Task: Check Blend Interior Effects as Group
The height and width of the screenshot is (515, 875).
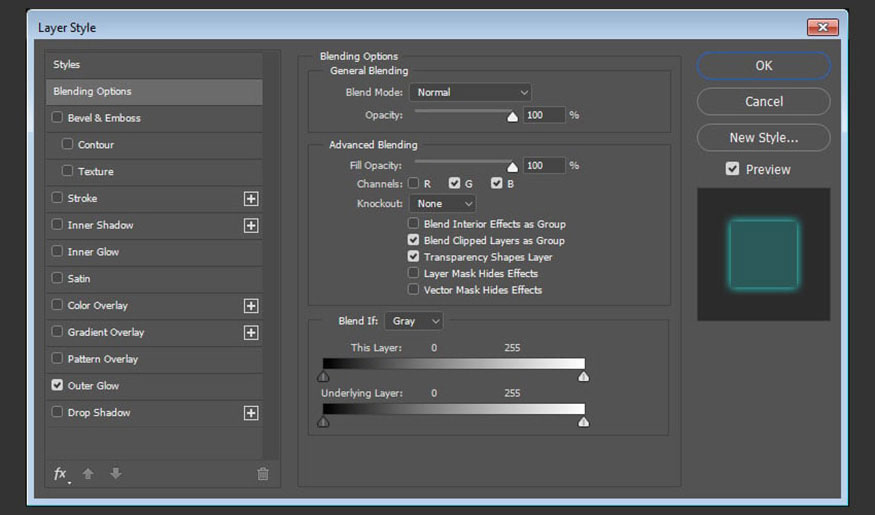Action: tap(414, 224)
